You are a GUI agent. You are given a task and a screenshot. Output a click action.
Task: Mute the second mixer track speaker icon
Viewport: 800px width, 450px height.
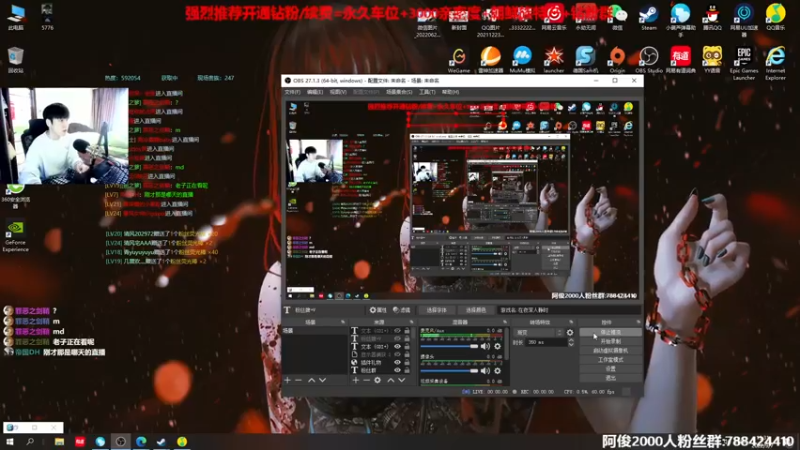pos(485,370)
